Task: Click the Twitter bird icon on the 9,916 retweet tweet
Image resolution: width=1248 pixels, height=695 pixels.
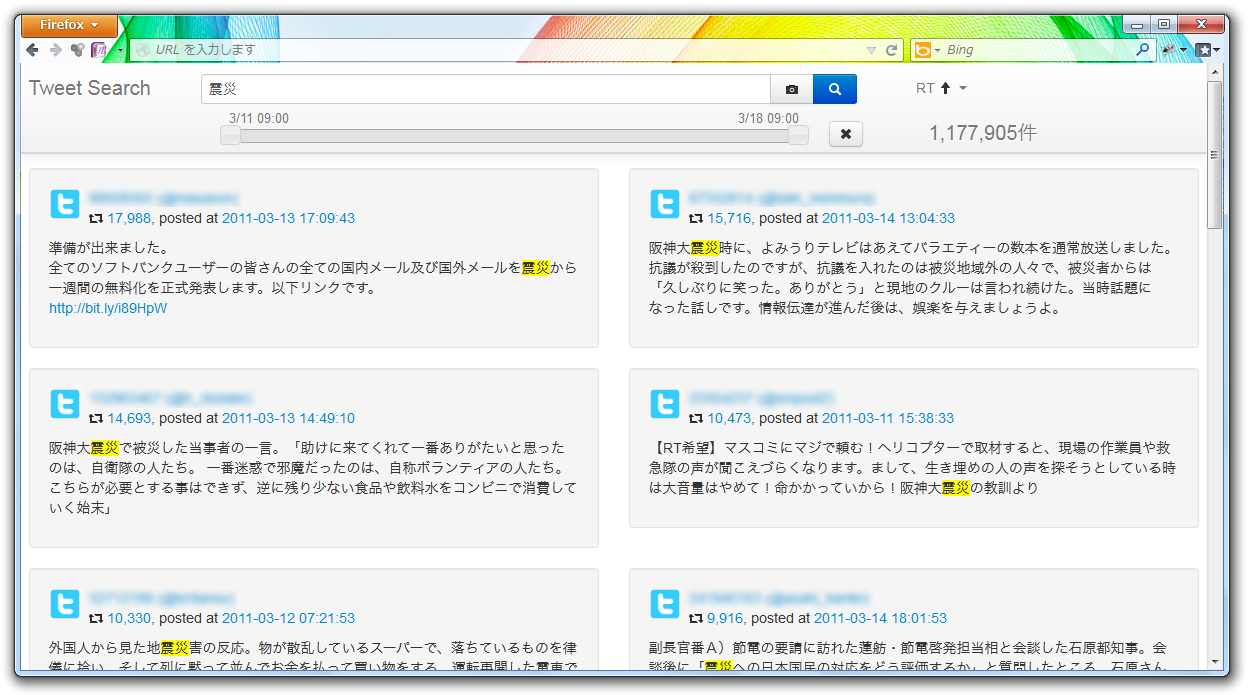Action: pos(665,604)
